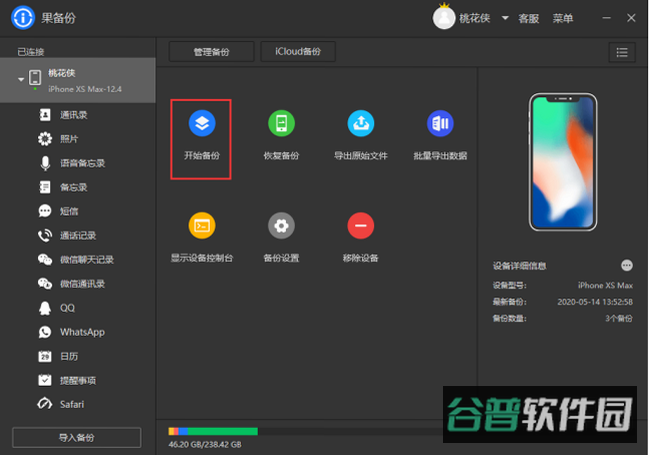Open account dropdown arrow beside 桃花侠
Screen dimensions: 649x455
click(505, 18)
